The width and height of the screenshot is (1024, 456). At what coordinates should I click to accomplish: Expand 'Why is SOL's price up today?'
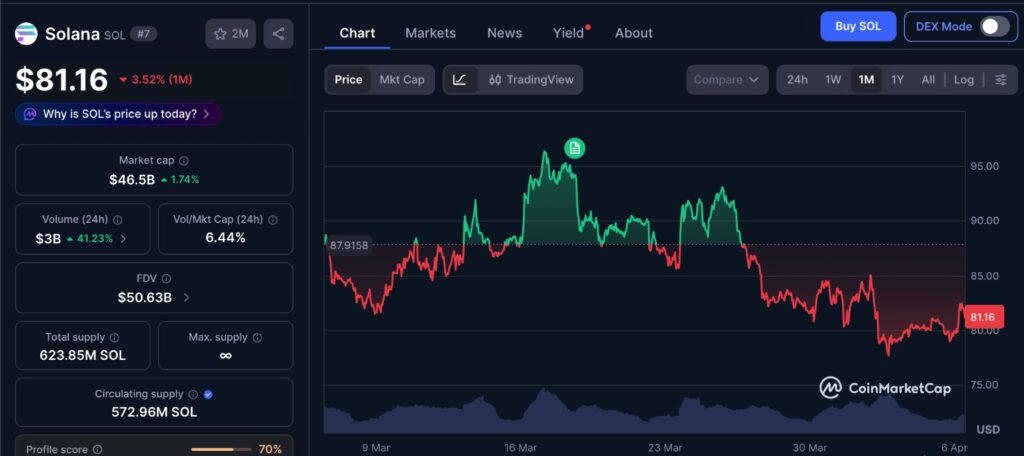(x=118, y=114)
